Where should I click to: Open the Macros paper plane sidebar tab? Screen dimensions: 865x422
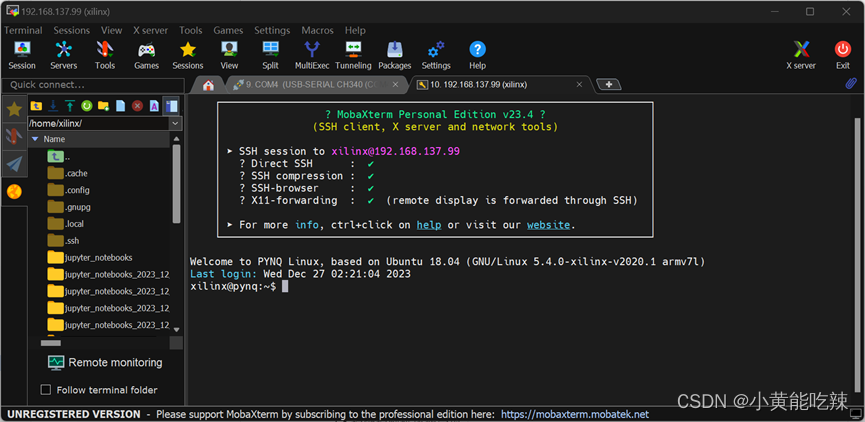click(14, 163)
